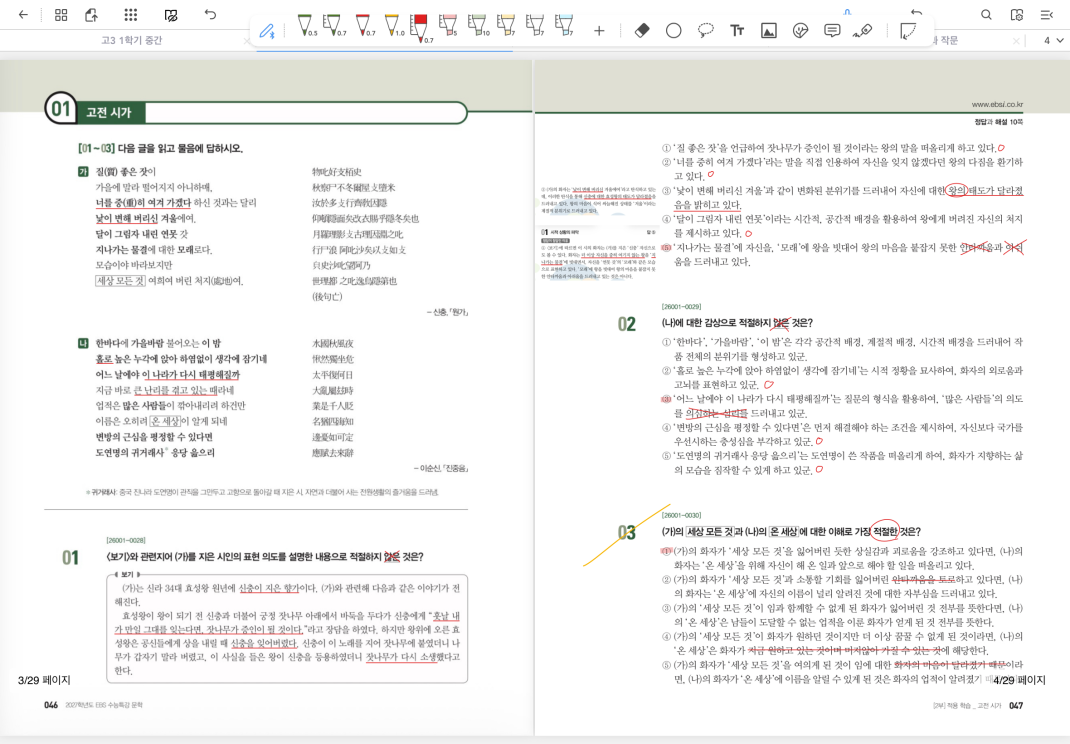Open the page thumbnails grid view
1070x744 pixels.
tap(61, 15)
